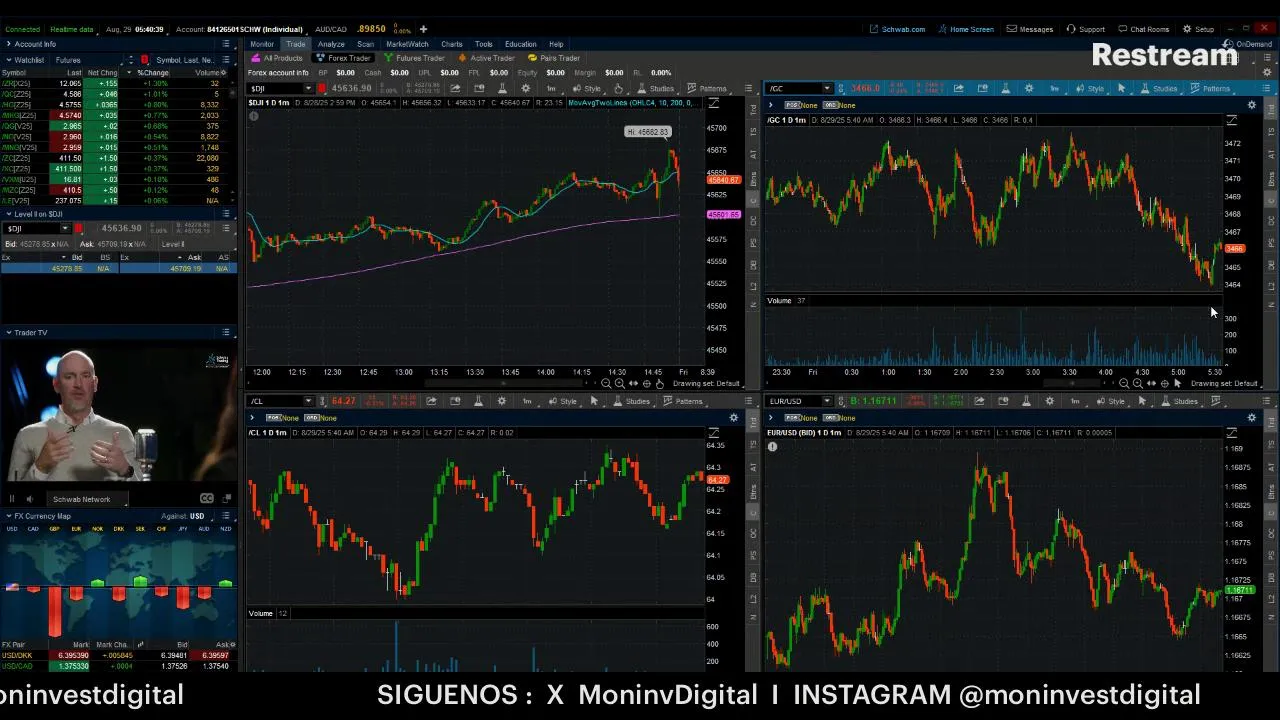Collapse the FX Currency Map section
The height and width of the screenshot is (720, 1280).
[8, 516]
